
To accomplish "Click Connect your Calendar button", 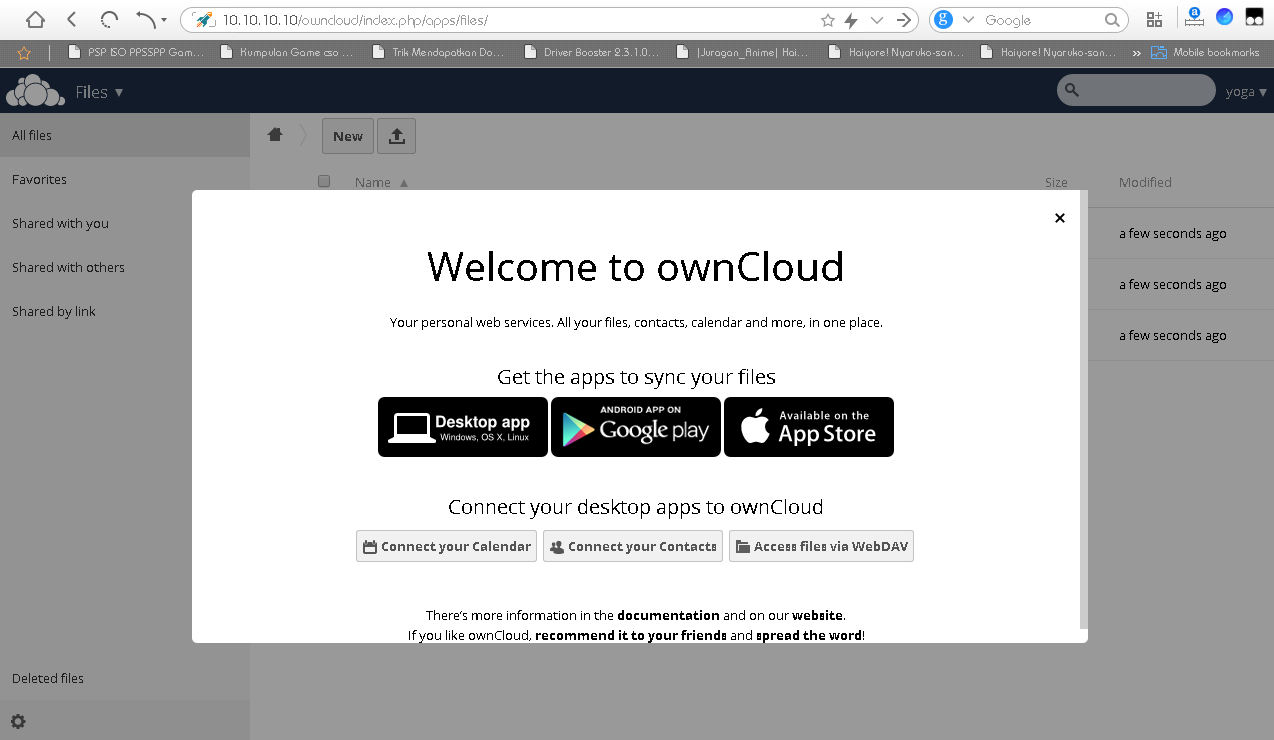I will point(446,546).
